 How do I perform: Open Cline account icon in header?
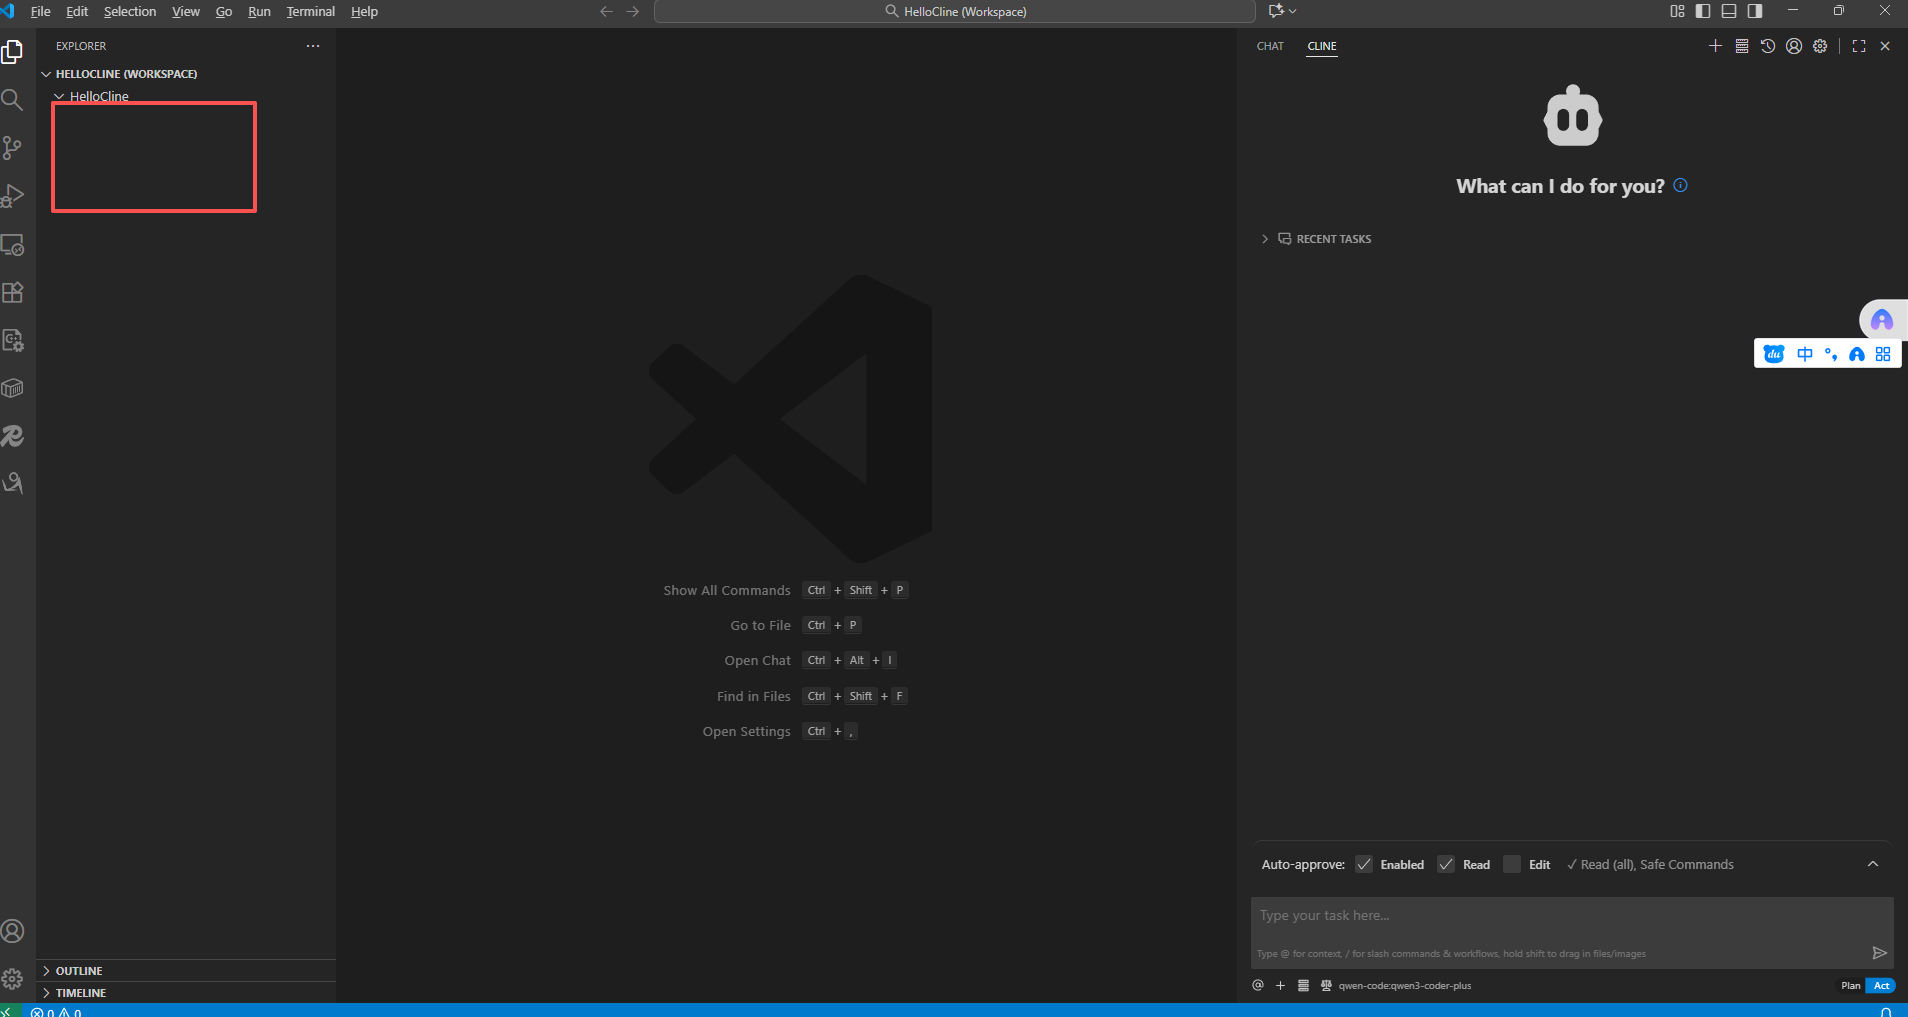[1794, 46]
